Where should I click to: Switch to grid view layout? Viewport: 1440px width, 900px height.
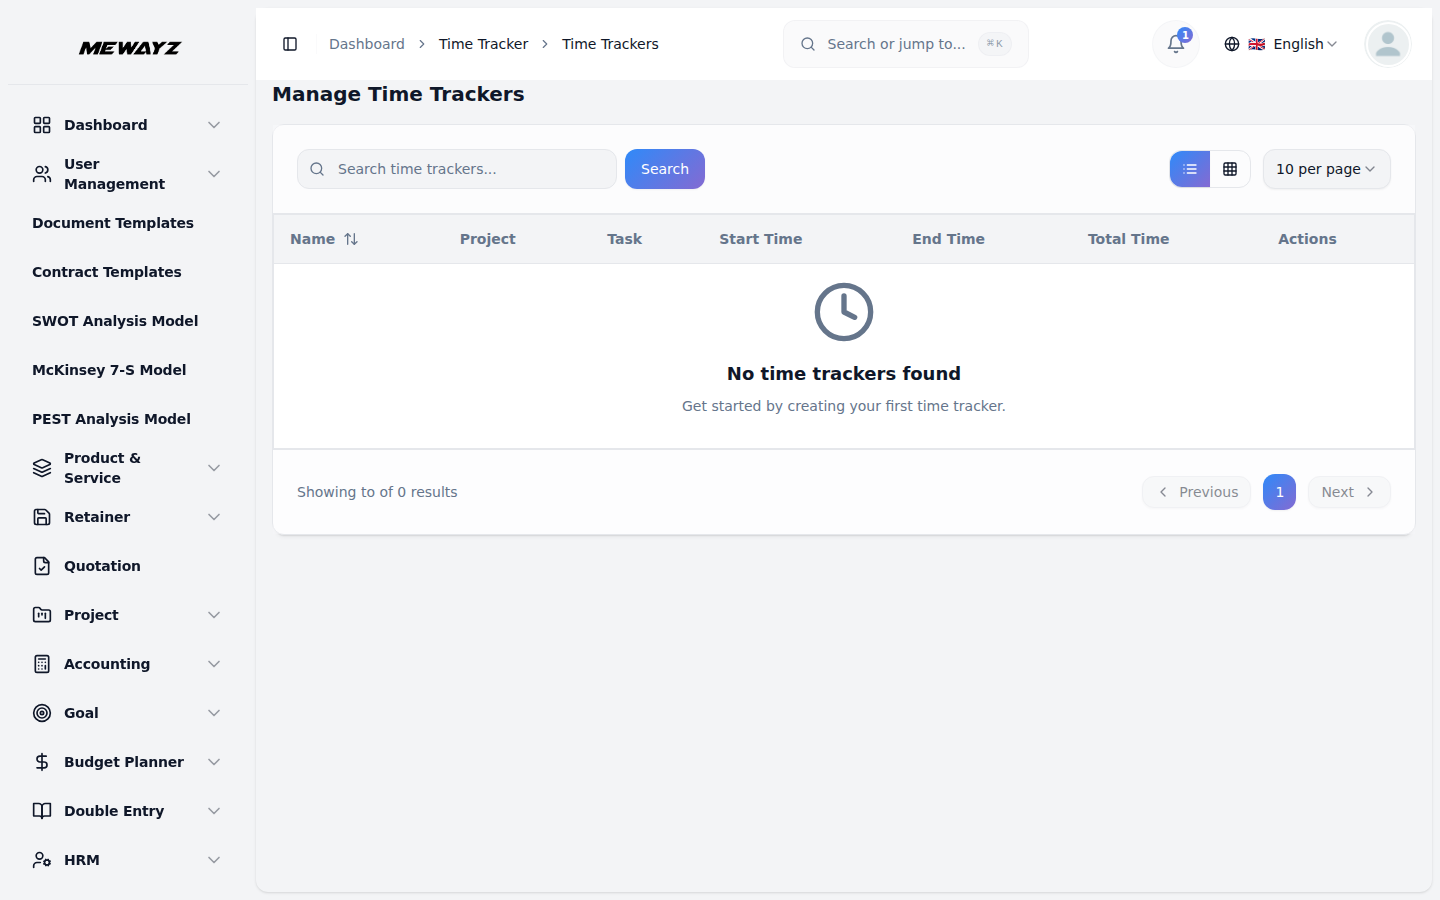coord(1231,169)
